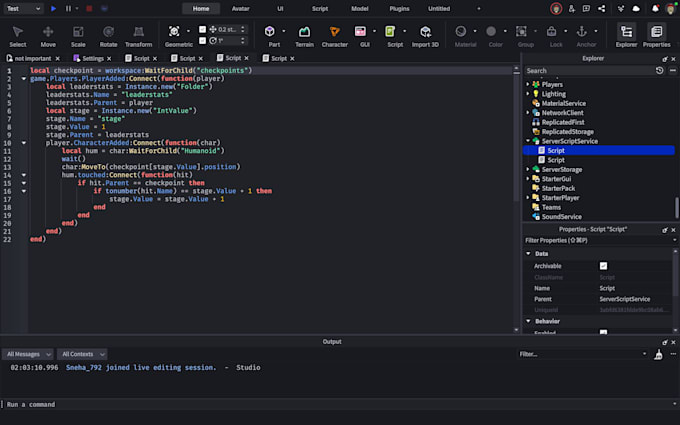The image size is (680, 425).
Task: Click the Run a command bar
Action: click(x=338, y=404)
